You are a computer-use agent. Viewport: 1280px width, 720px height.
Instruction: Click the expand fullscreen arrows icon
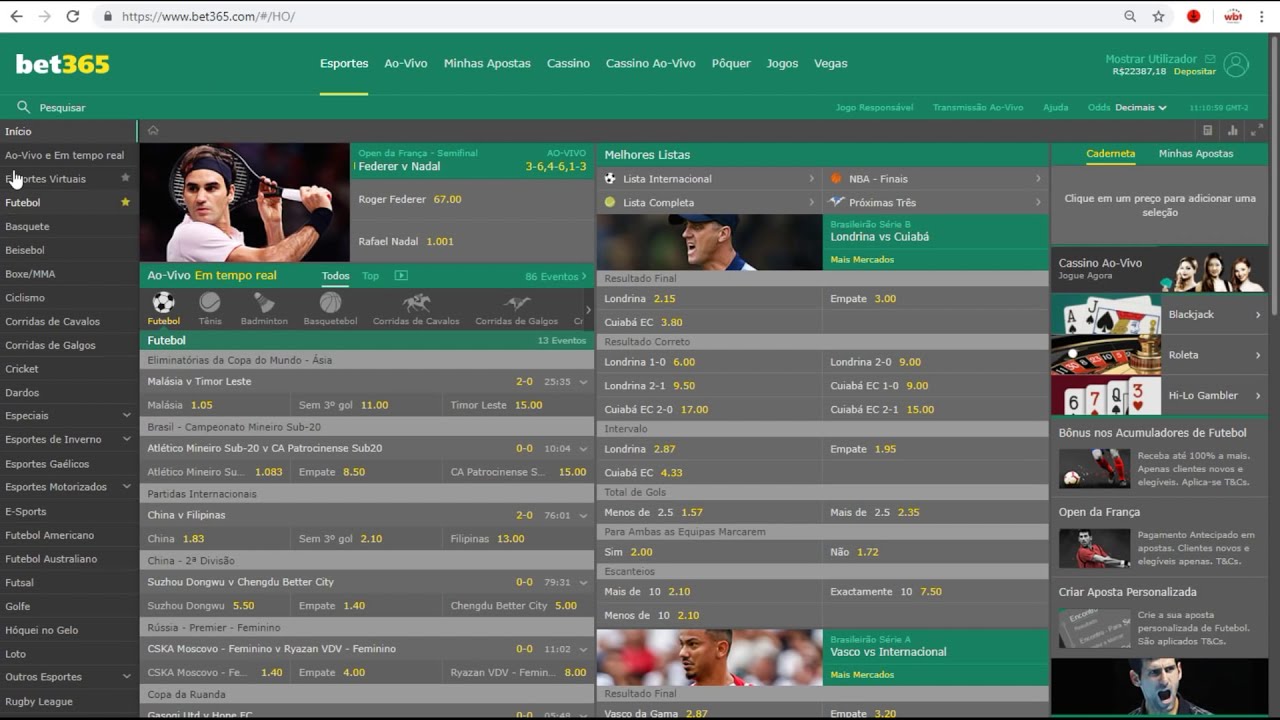coord(1257,130)
